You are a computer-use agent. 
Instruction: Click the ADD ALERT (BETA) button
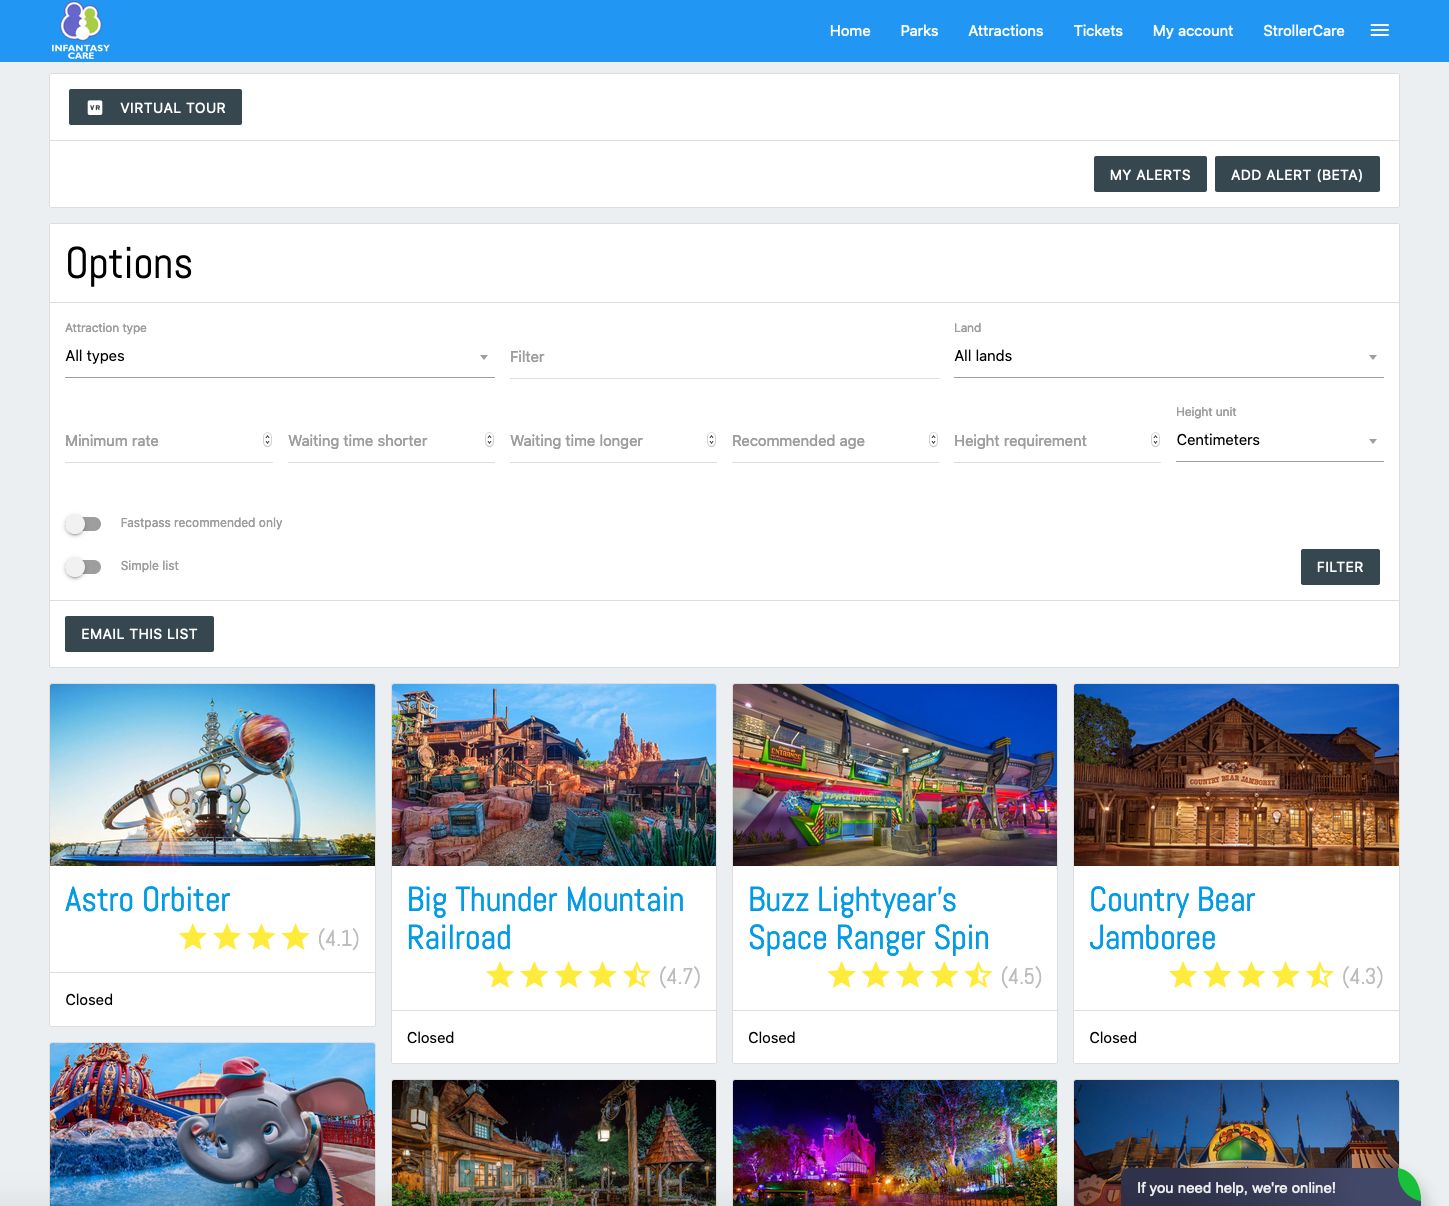1296,175
